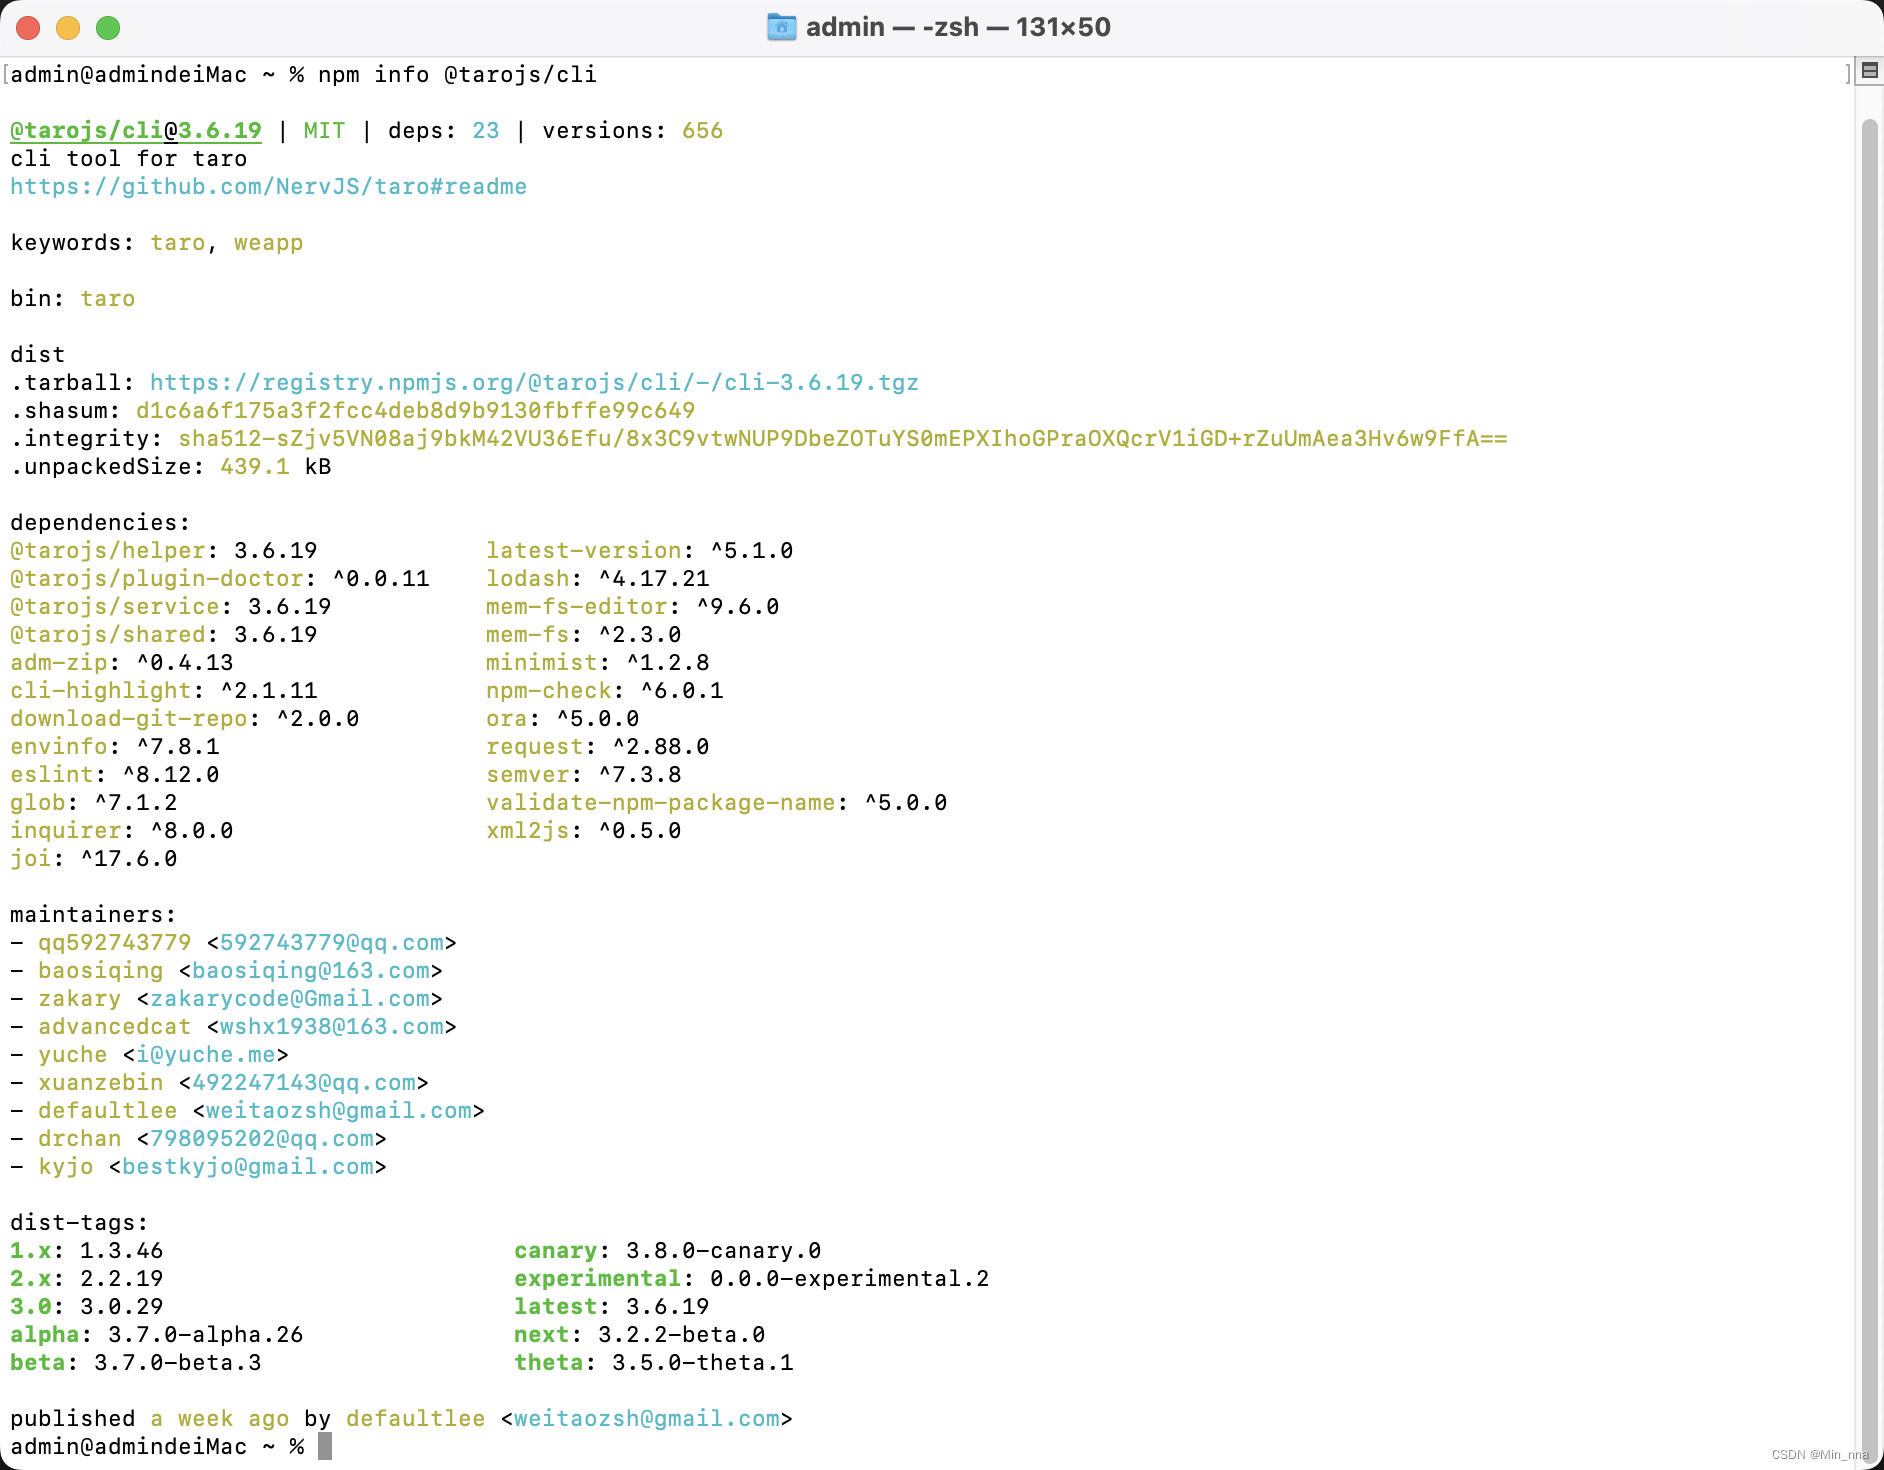This screenshot has height=1470, width=1884.
Task: Click the green zoom window button
Action: (108, 28)
